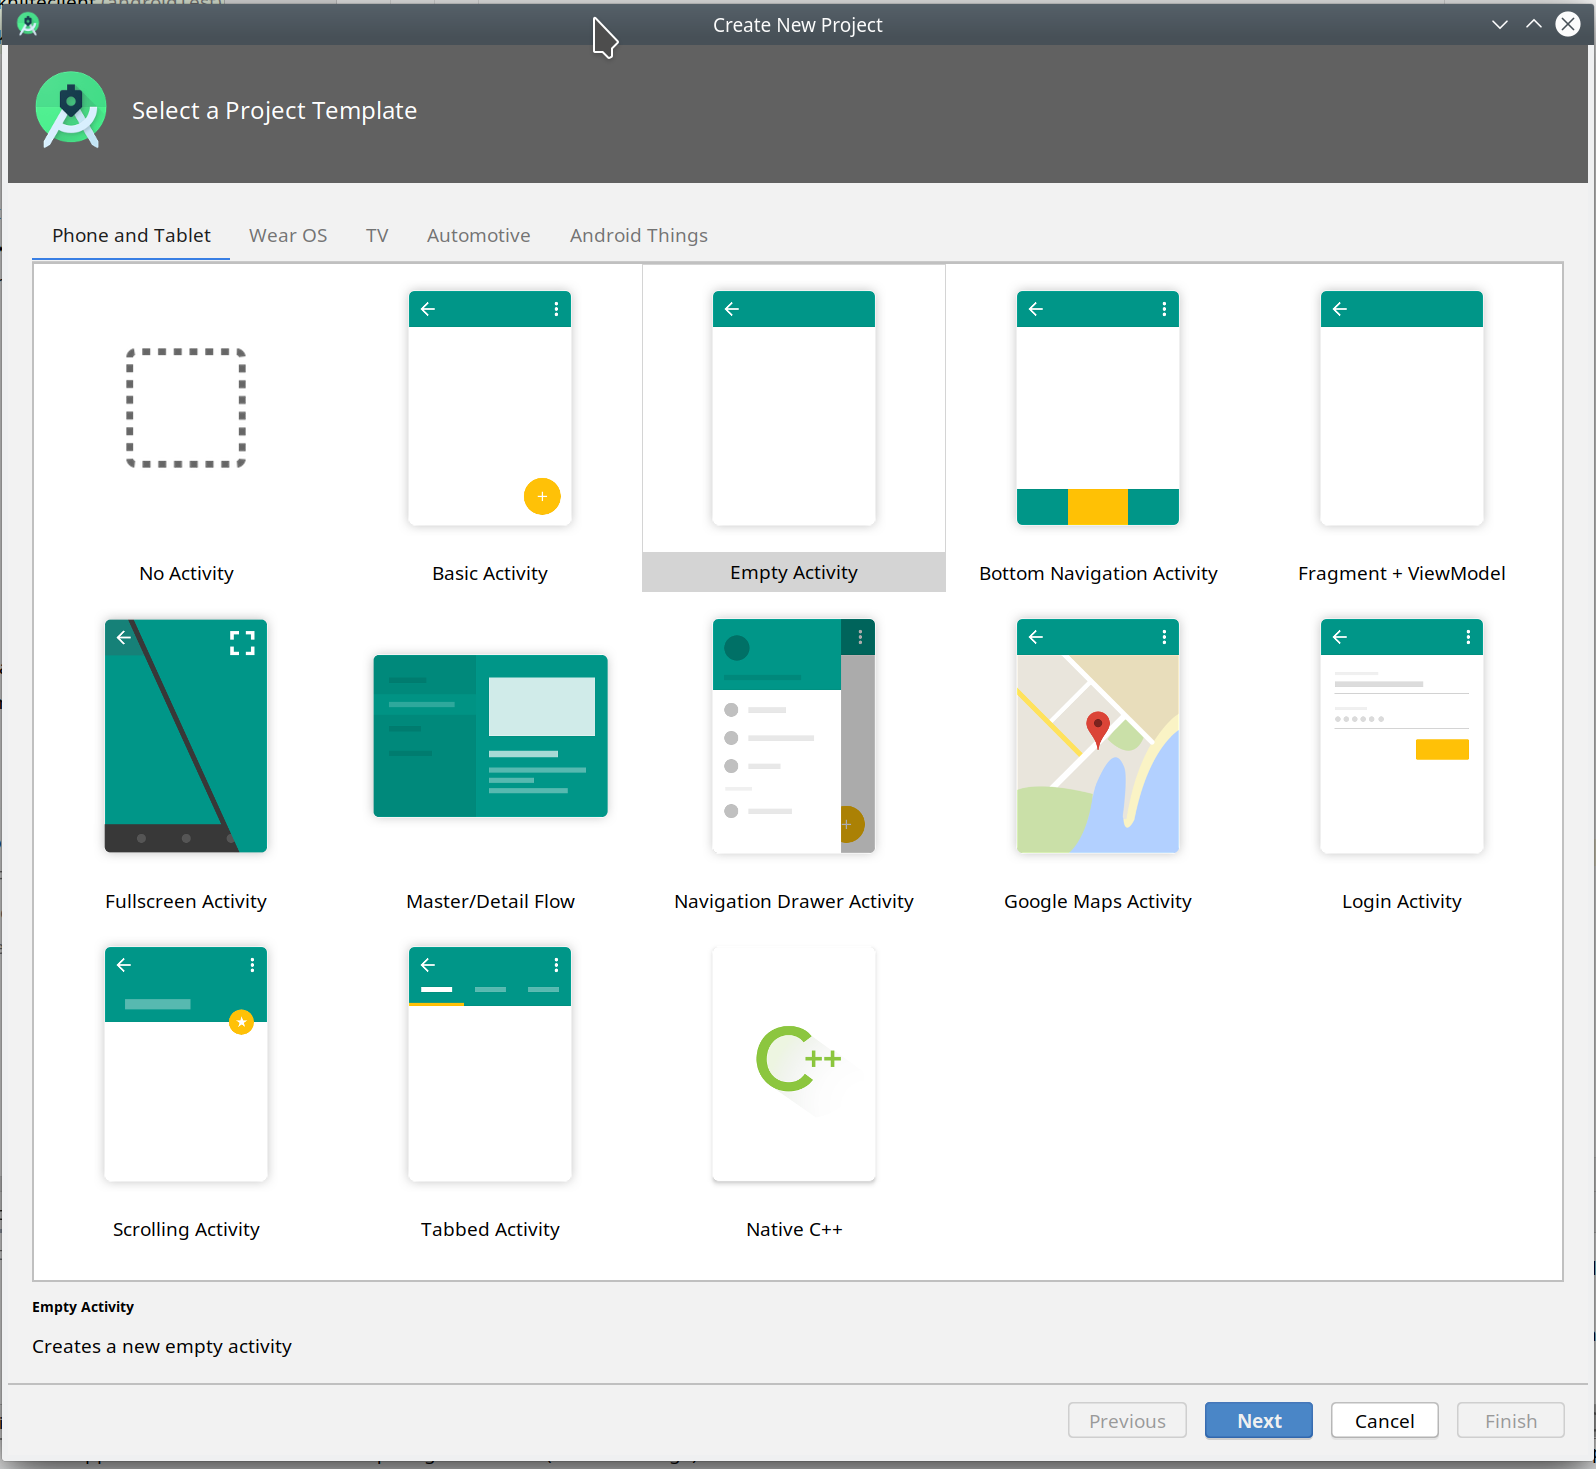This screenshot has height=1469, width=1596.
Task: Choose the Fullscreen Activity template
Action: [186, 736]
